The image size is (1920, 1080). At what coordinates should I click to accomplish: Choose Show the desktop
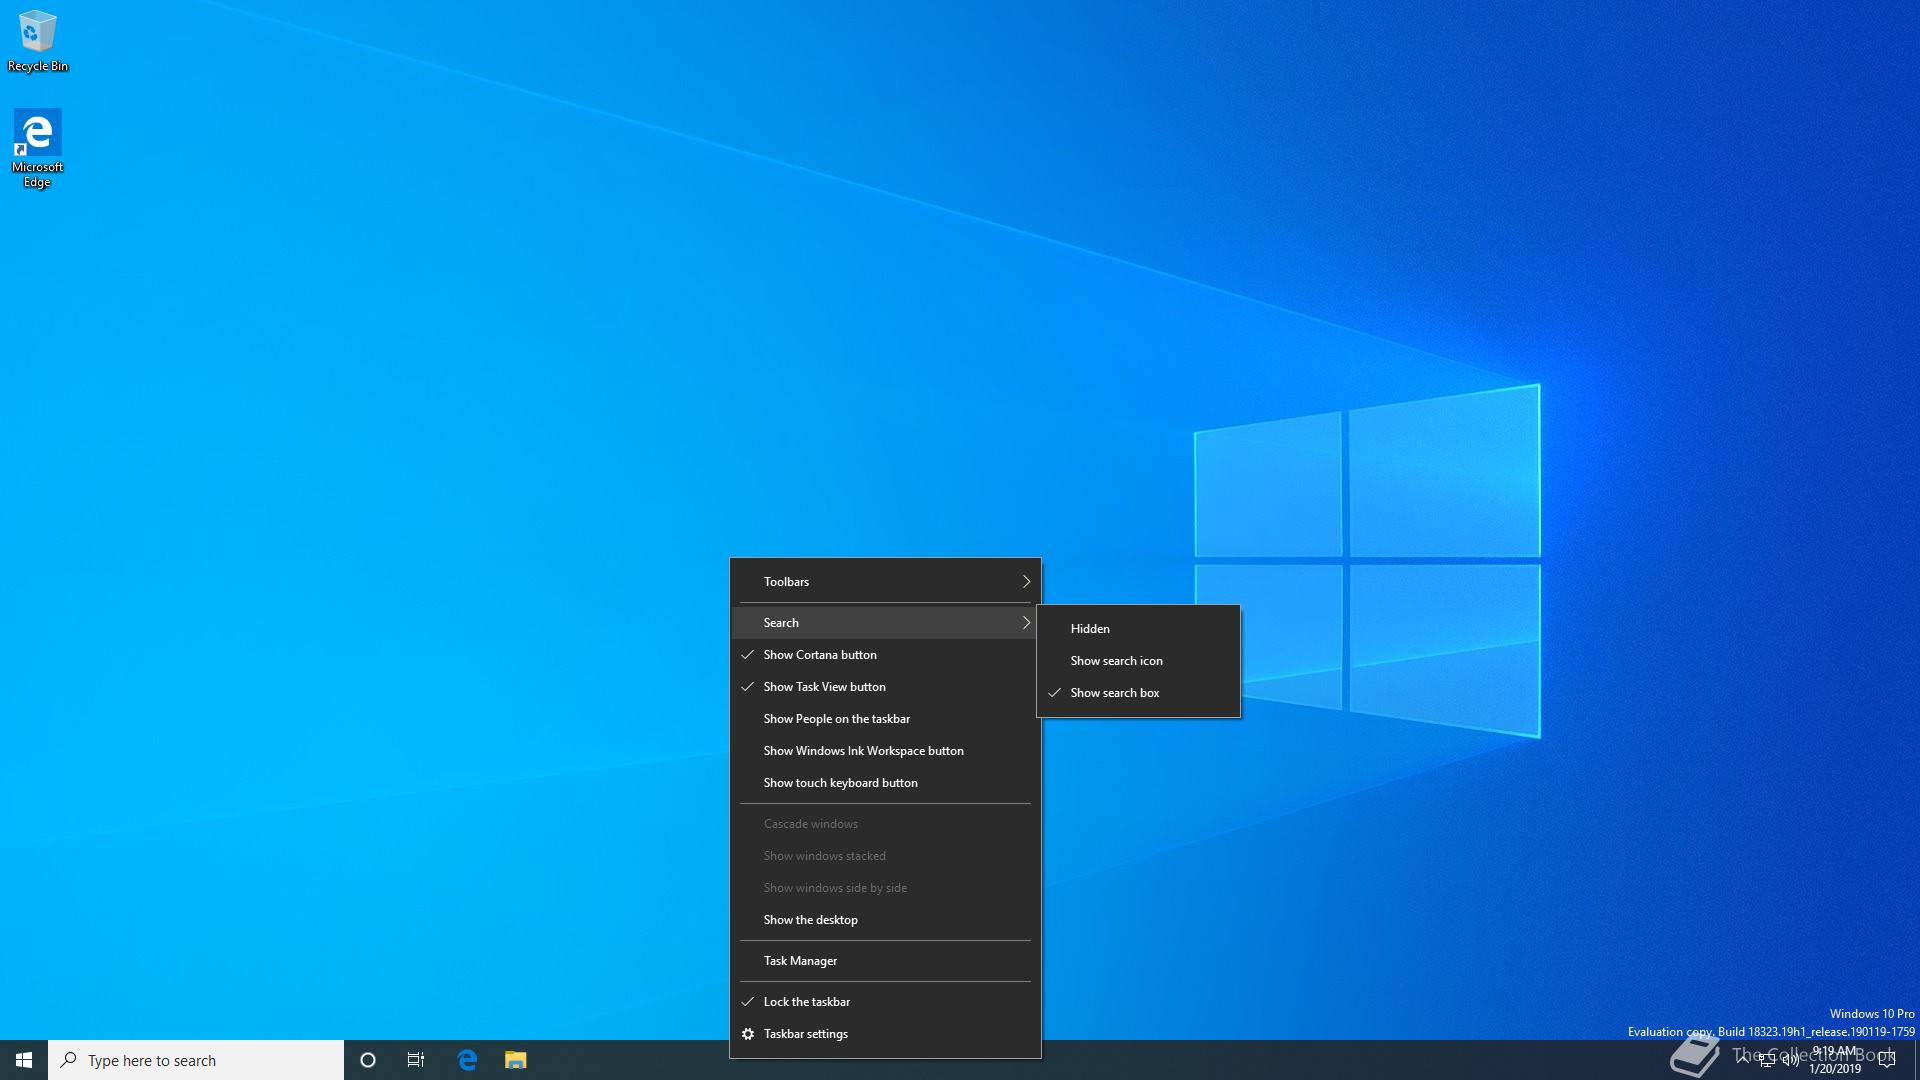tap(885, 920)
